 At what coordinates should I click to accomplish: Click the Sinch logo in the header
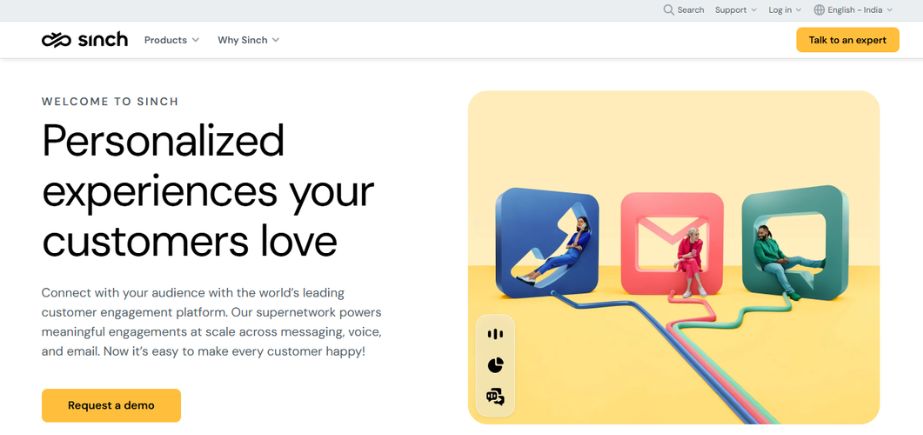click(x=84, y=40)
